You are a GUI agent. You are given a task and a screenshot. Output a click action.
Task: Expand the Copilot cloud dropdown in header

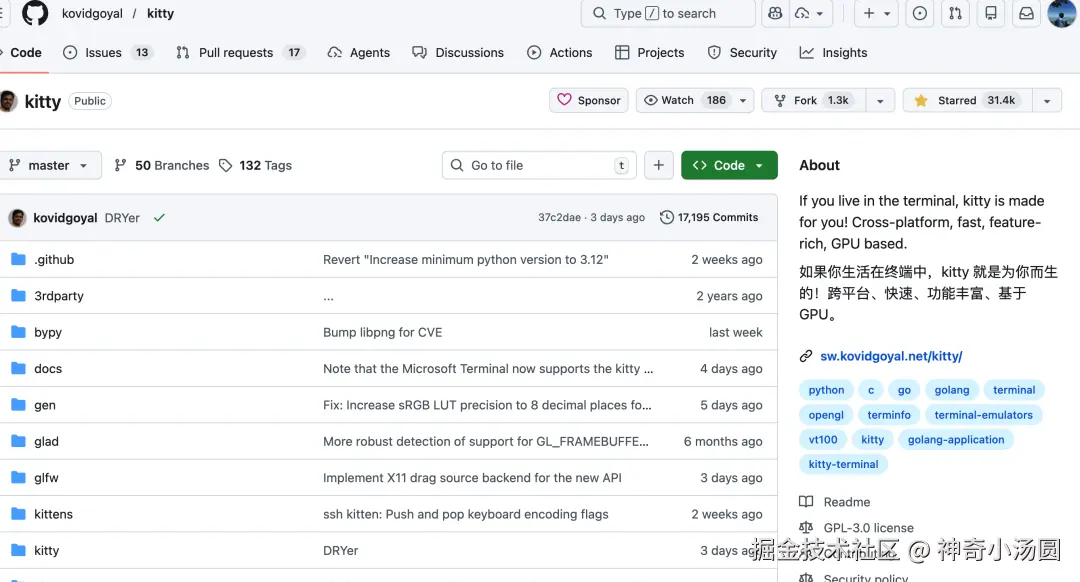[811, 13]
